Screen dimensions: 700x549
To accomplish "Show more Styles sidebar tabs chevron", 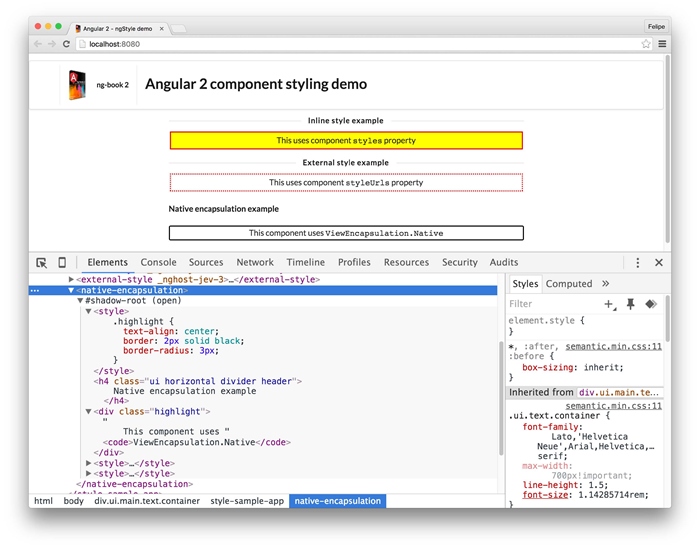I will coord(605,284).
